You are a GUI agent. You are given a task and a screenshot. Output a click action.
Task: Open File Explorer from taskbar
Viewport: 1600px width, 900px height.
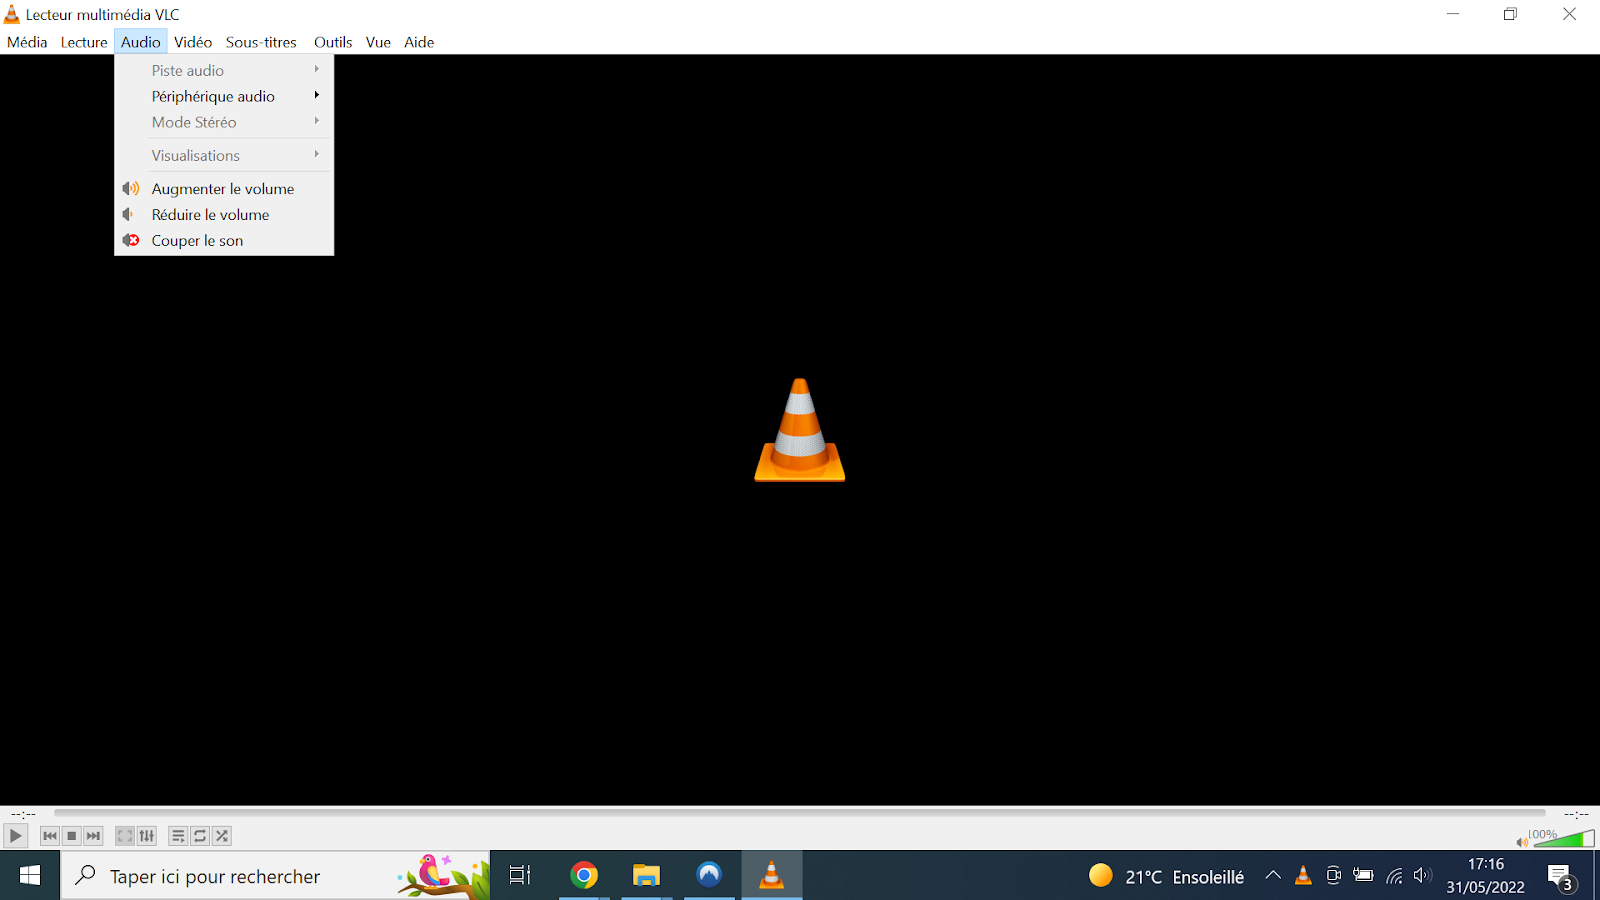(x=646, y=876)
